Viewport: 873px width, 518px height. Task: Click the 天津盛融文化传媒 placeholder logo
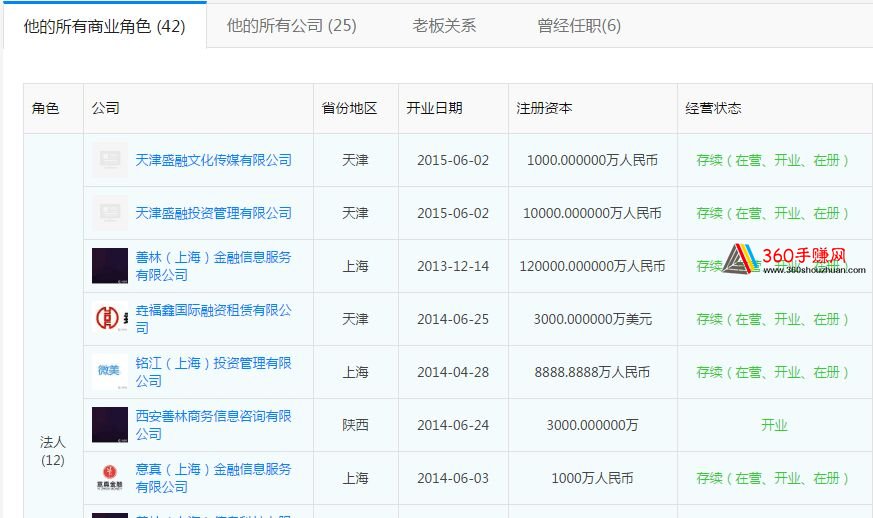coord(110,160)
